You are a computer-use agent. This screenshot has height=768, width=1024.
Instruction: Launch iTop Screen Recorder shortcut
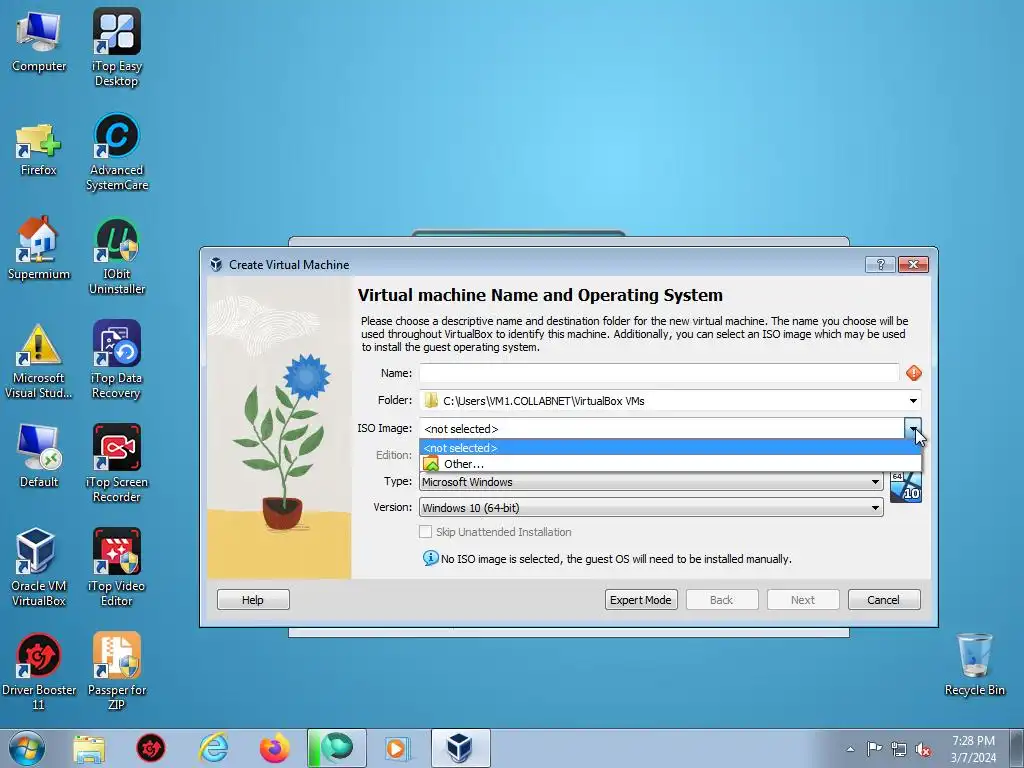pyautogui.click(x=116, y=464)
